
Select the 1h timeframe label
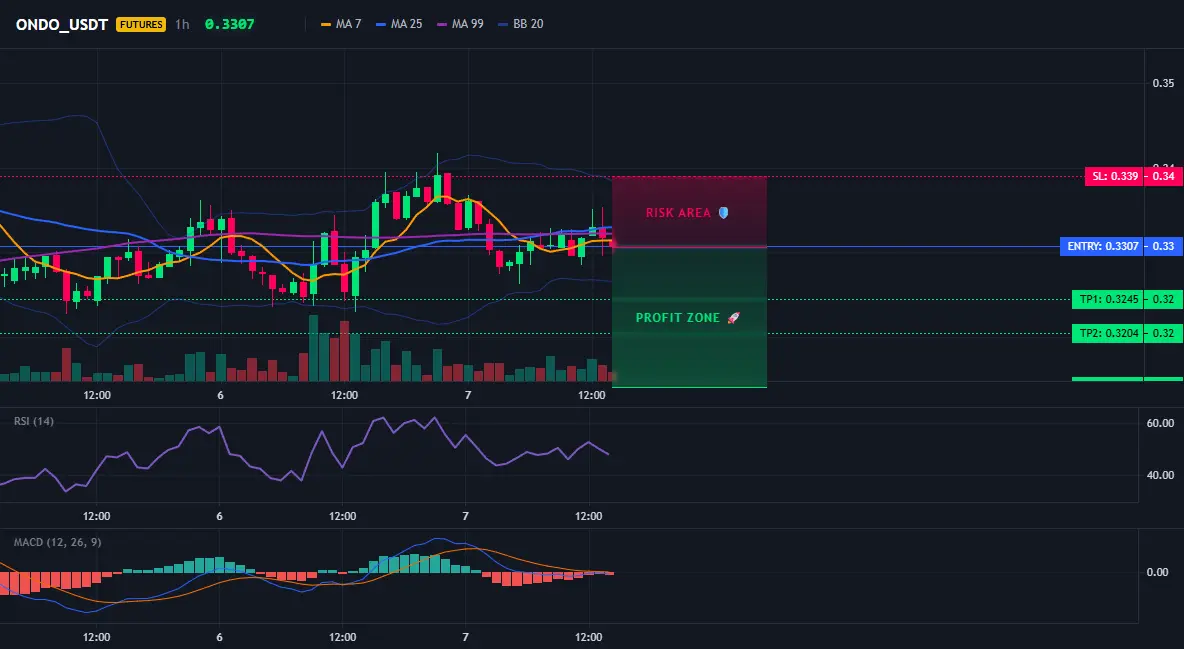(182, 24)
